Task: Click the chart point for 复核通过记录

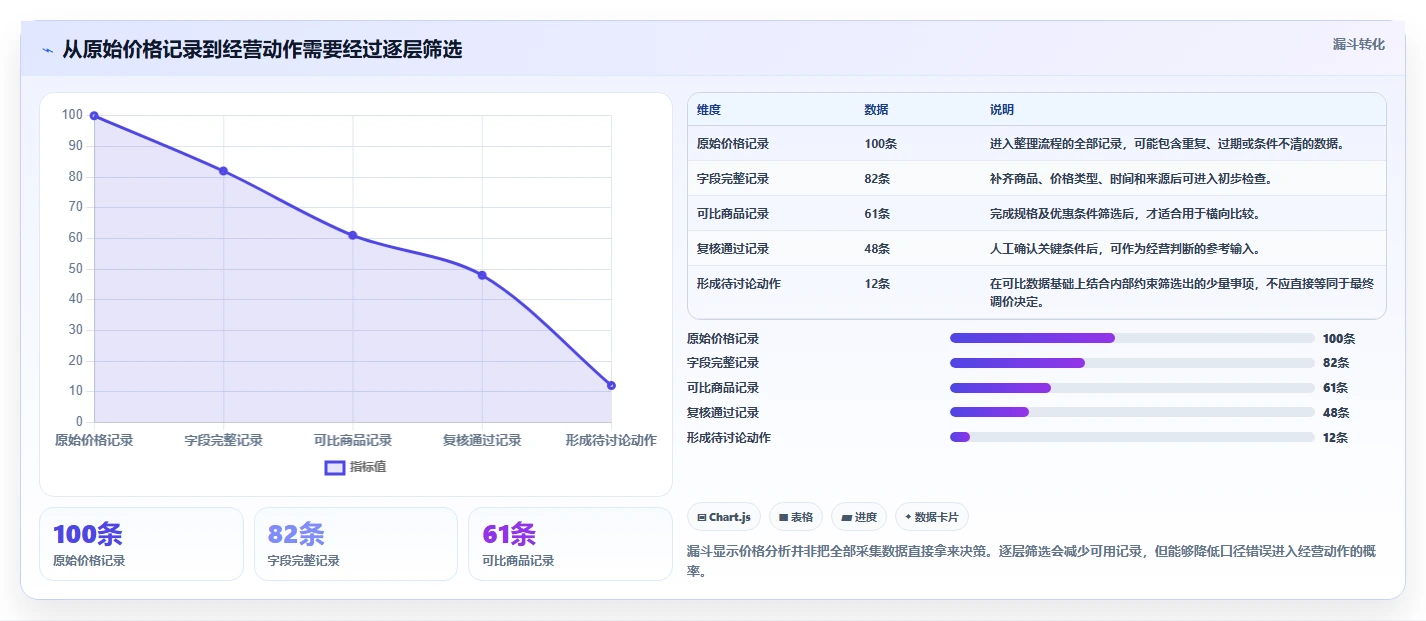Action: (x=482, y=275)
